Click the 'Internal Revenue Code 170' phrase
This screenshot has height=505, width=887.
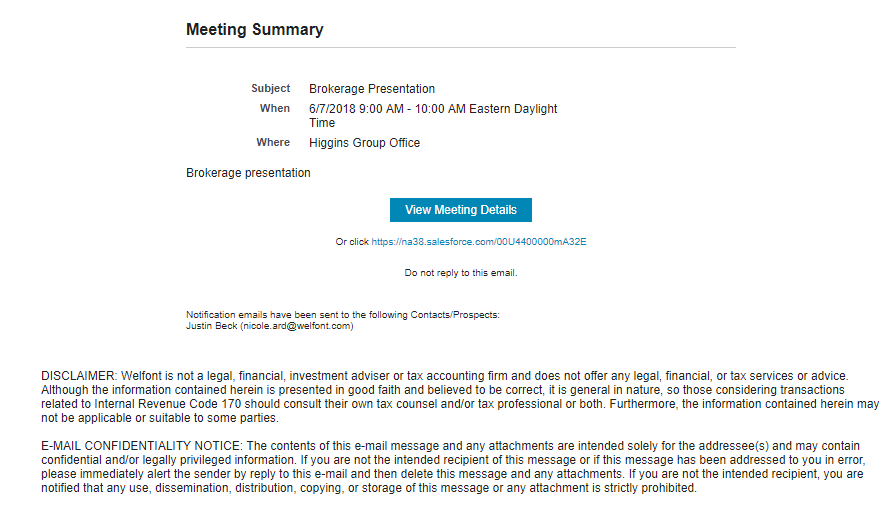point(167,404)
